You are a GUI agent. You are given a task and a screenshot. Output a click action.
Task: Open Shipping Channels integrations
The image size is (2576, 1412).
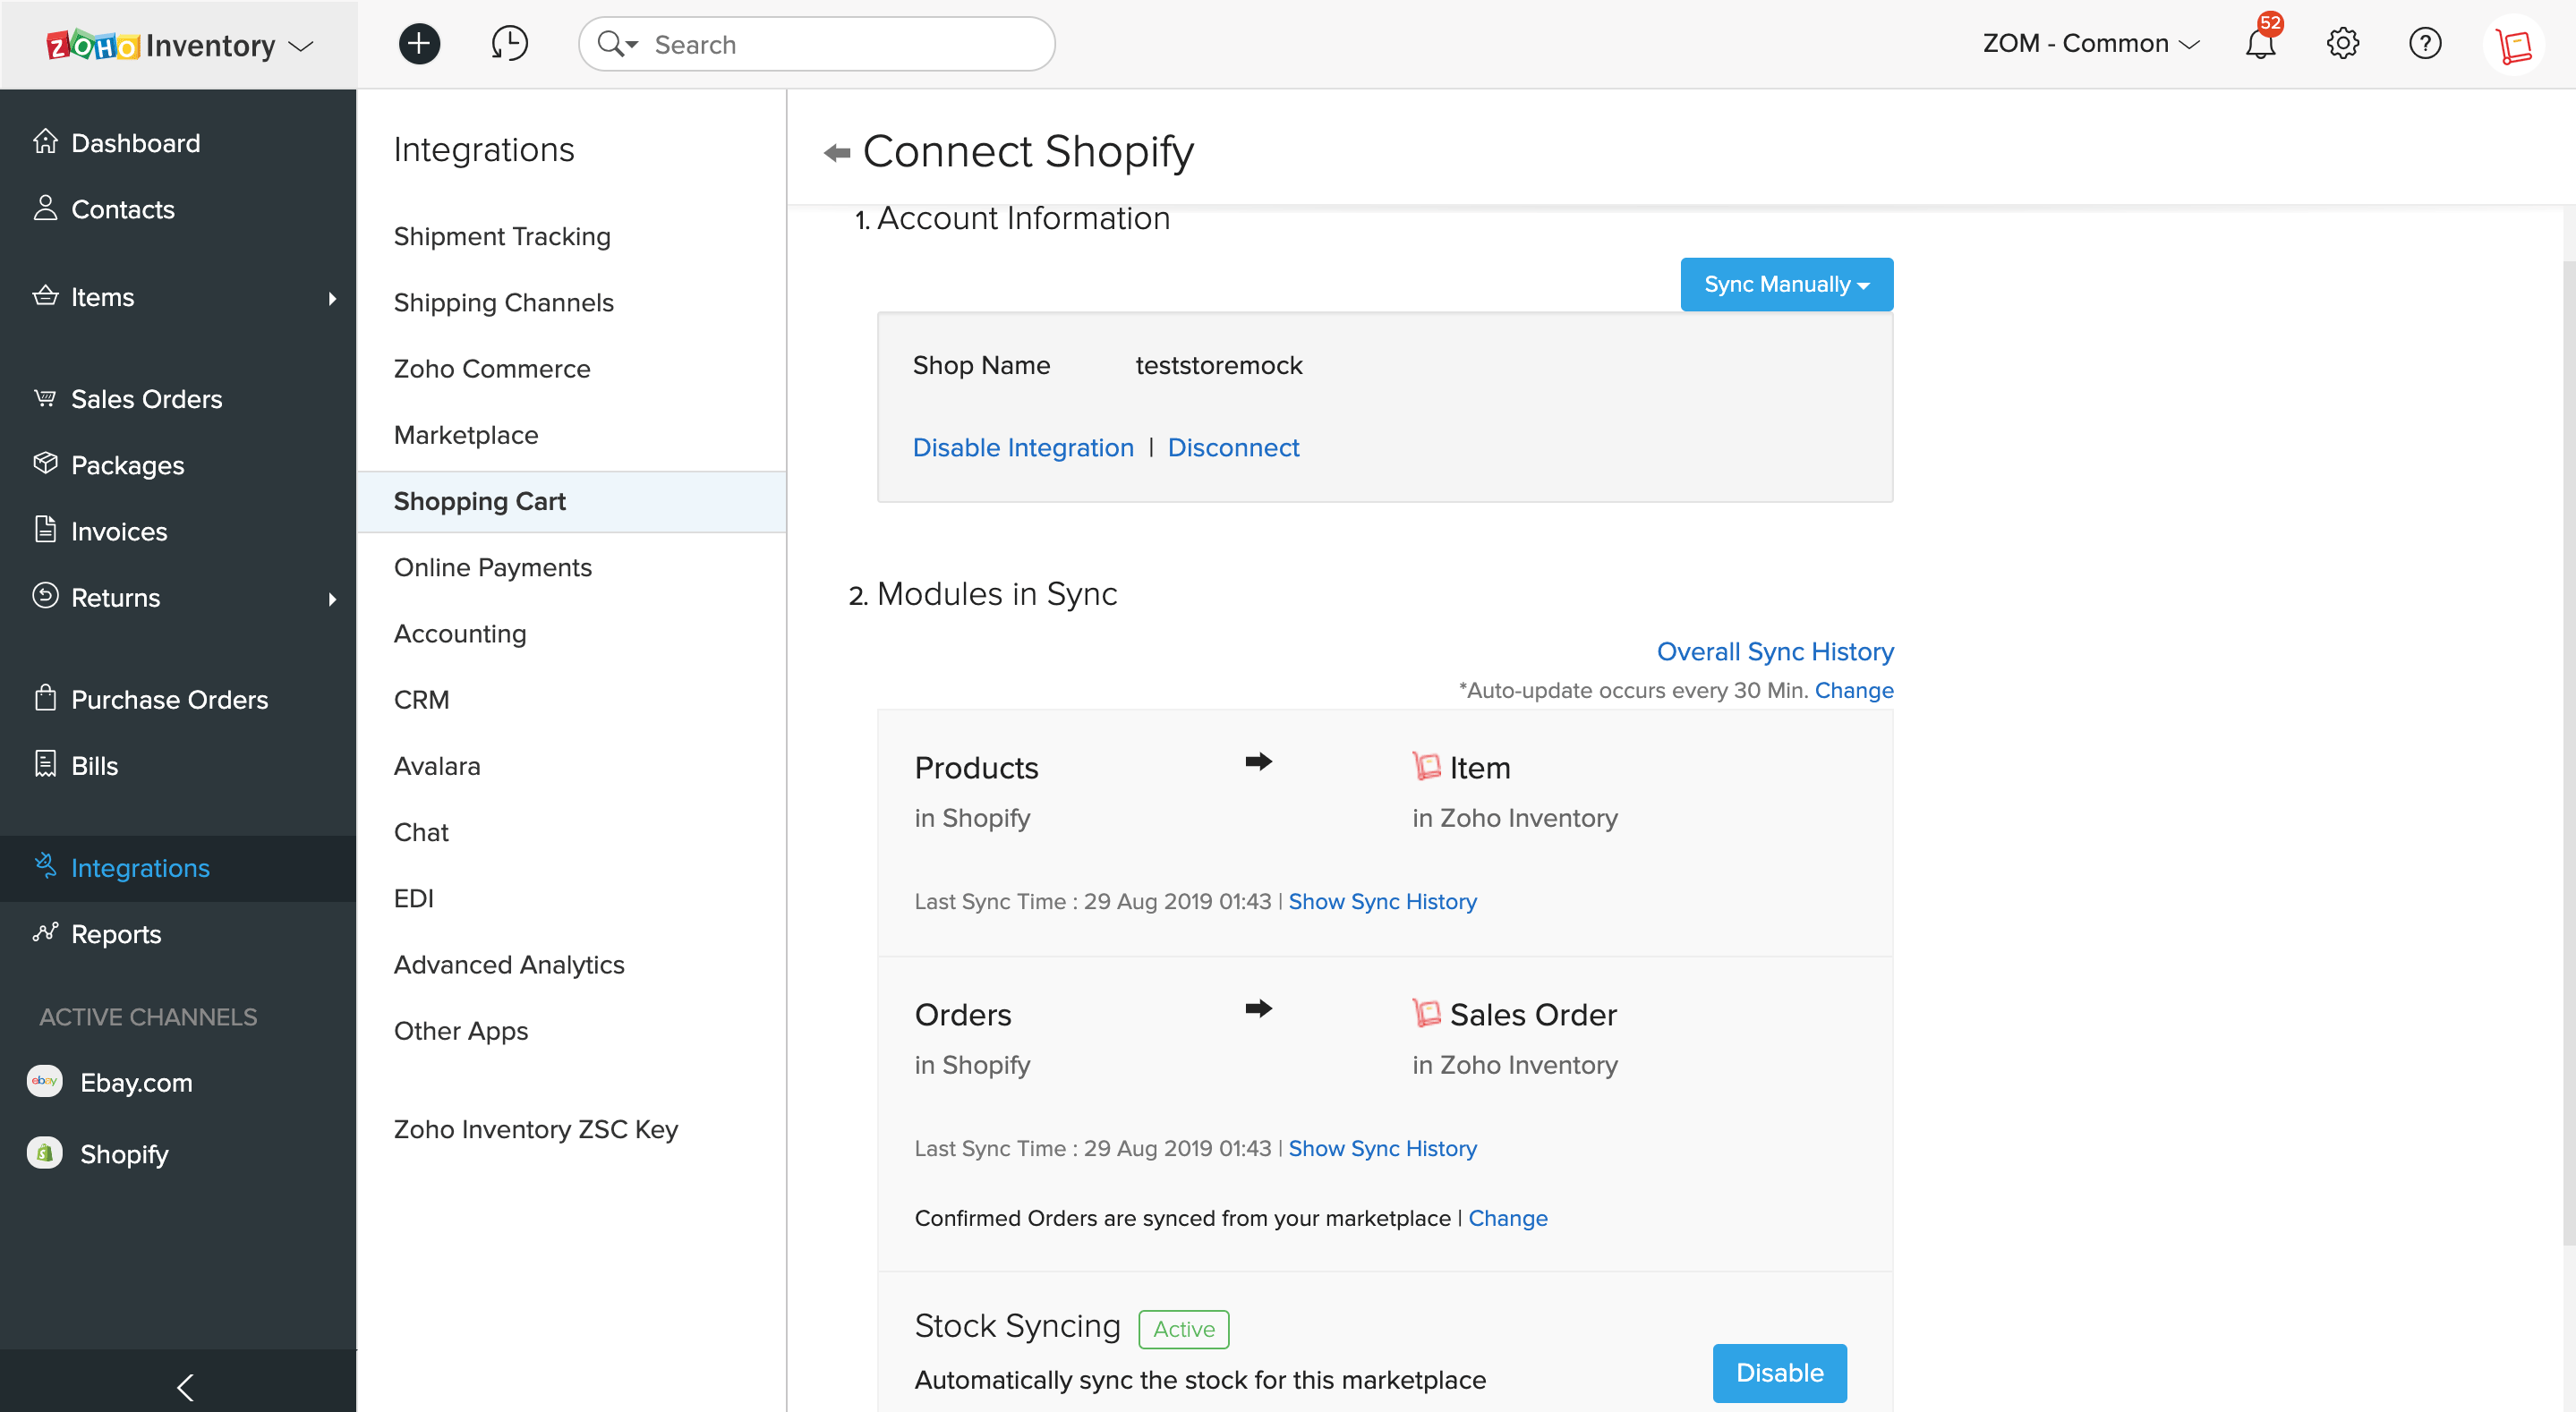(x=503, y=302)
